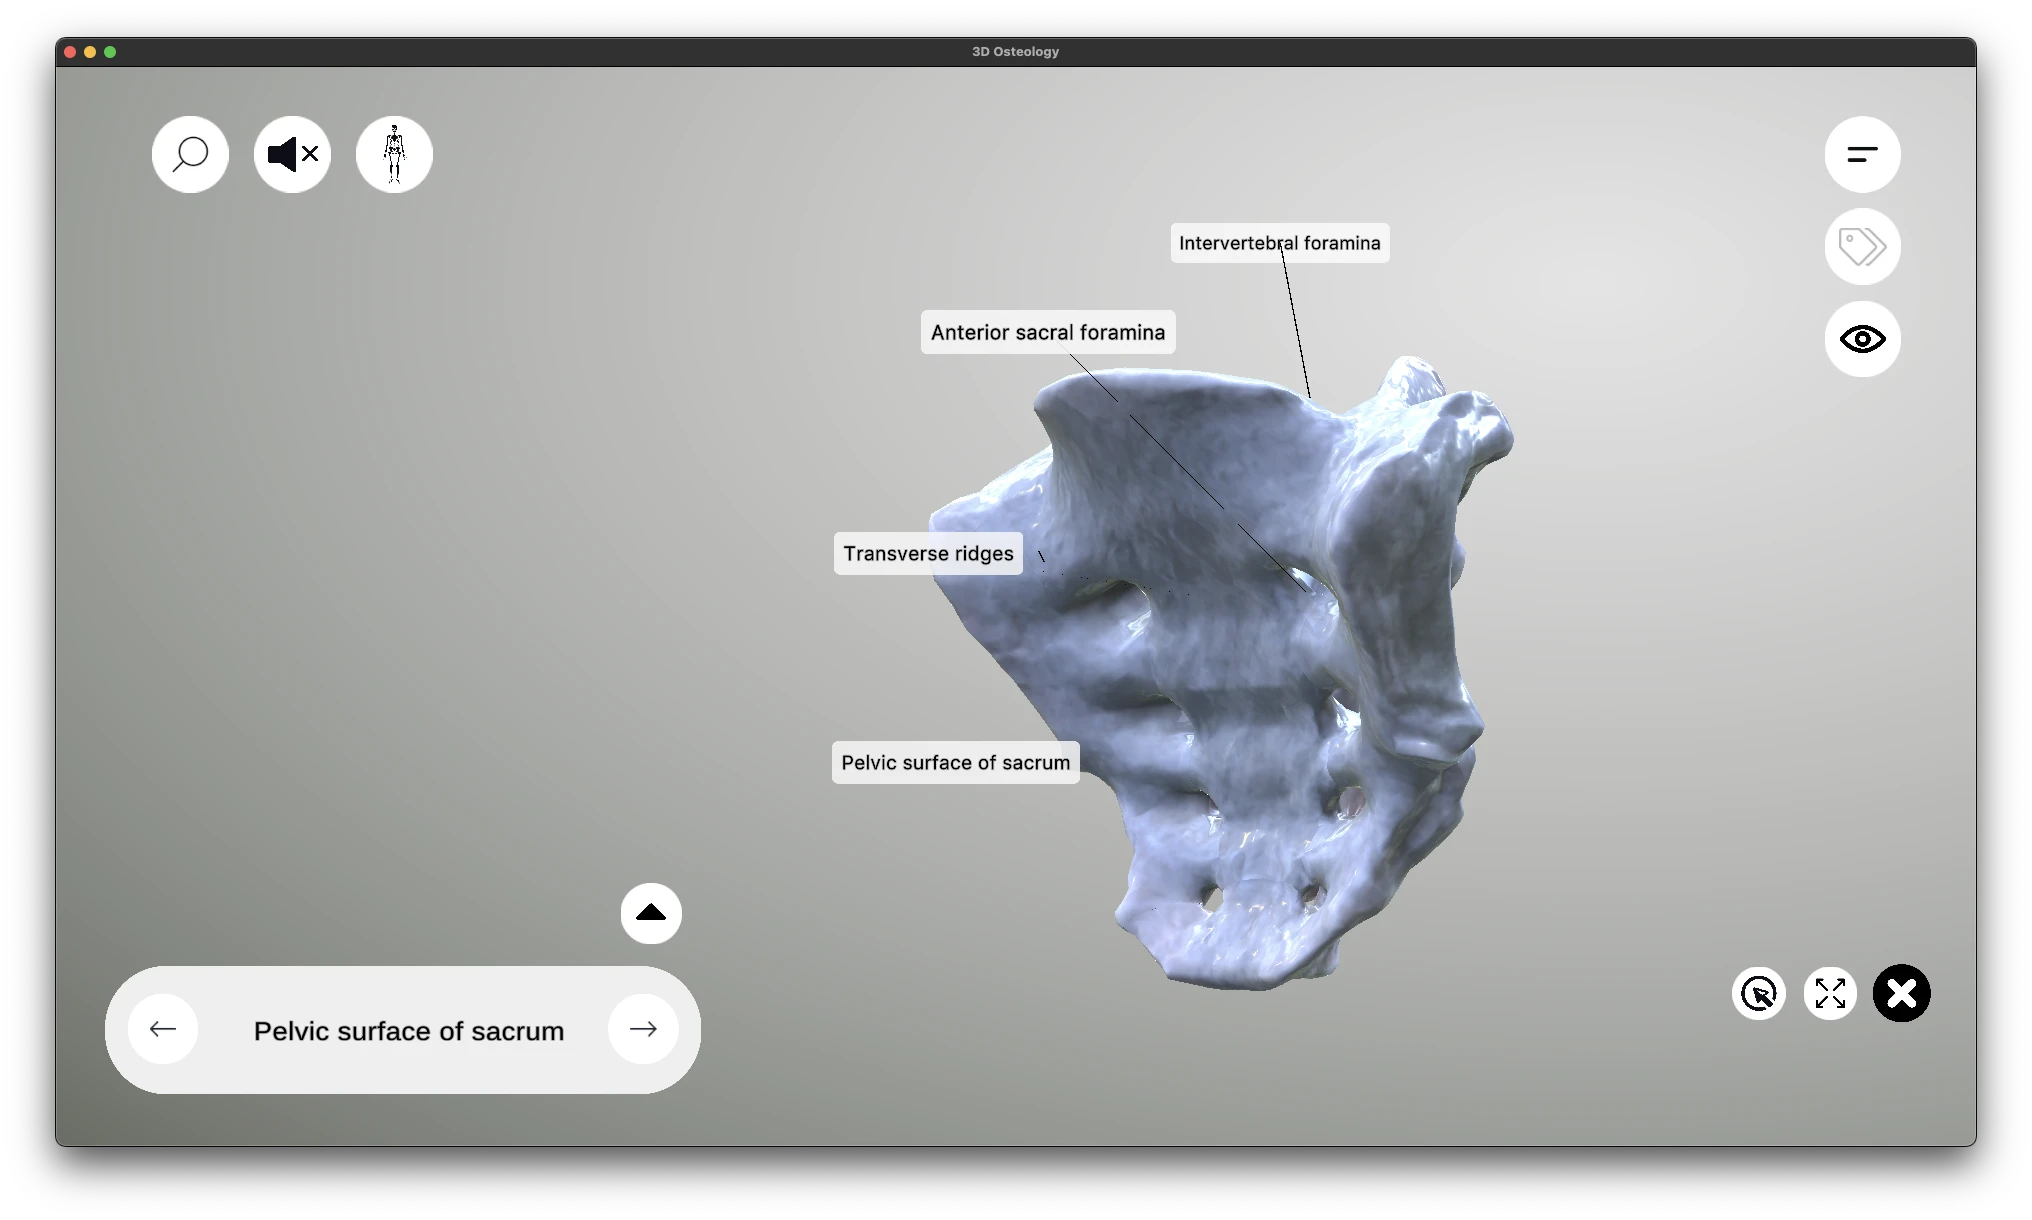The height and width of the screenshot is (1220, 2032).
Task: Toggle visibility with the eye icon
Action: 1862,339
